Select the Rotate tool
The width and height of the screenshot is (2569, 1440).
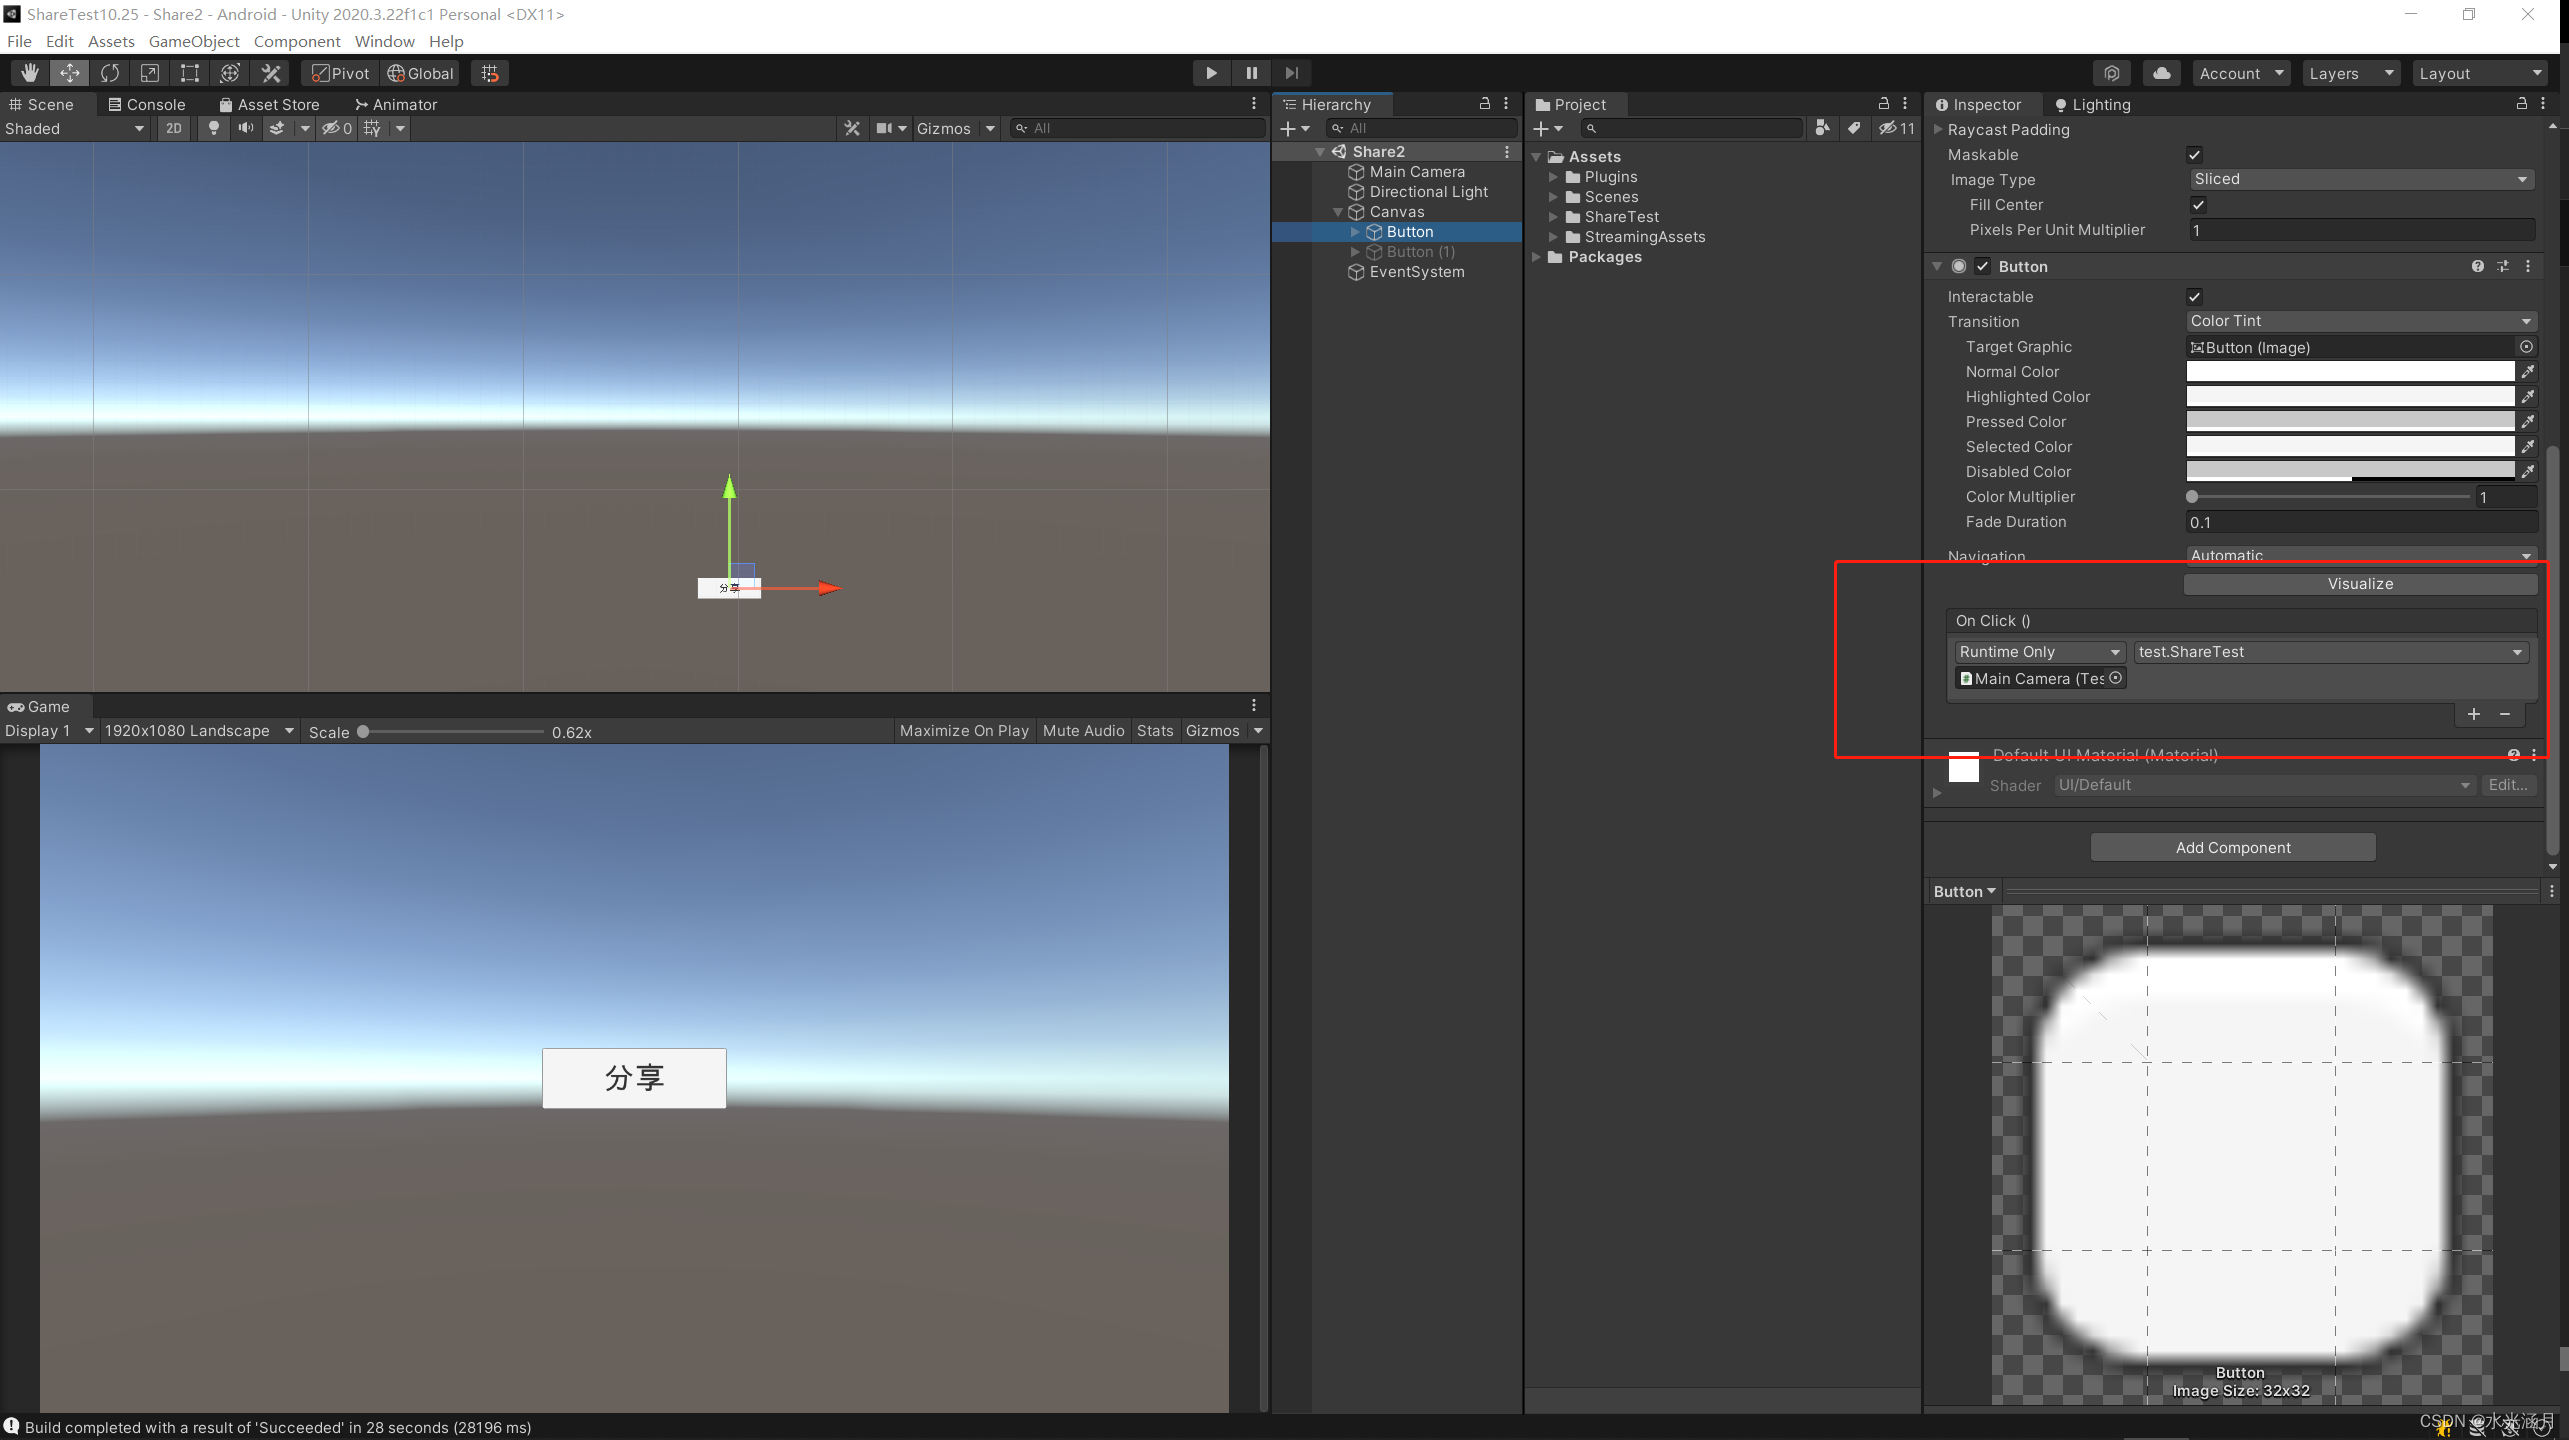tap(110, 73)
